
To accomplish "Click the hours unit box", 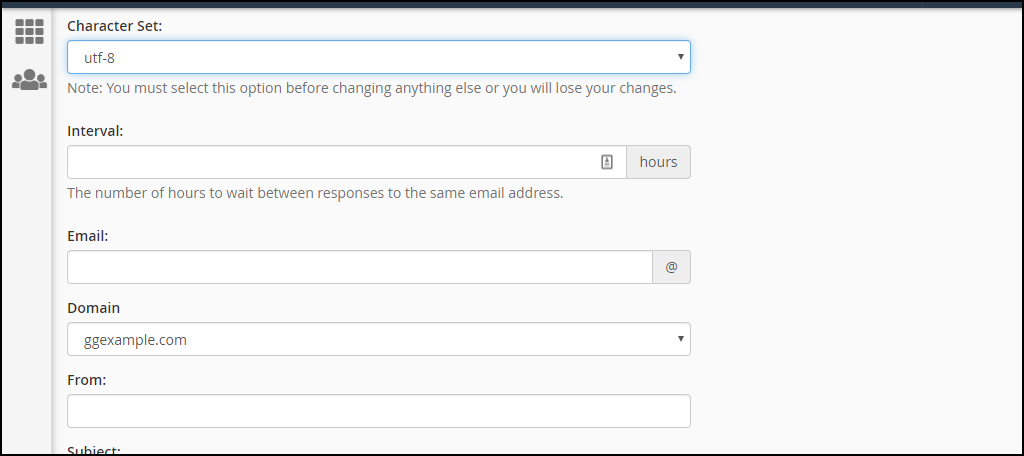I will pos(658,162).
